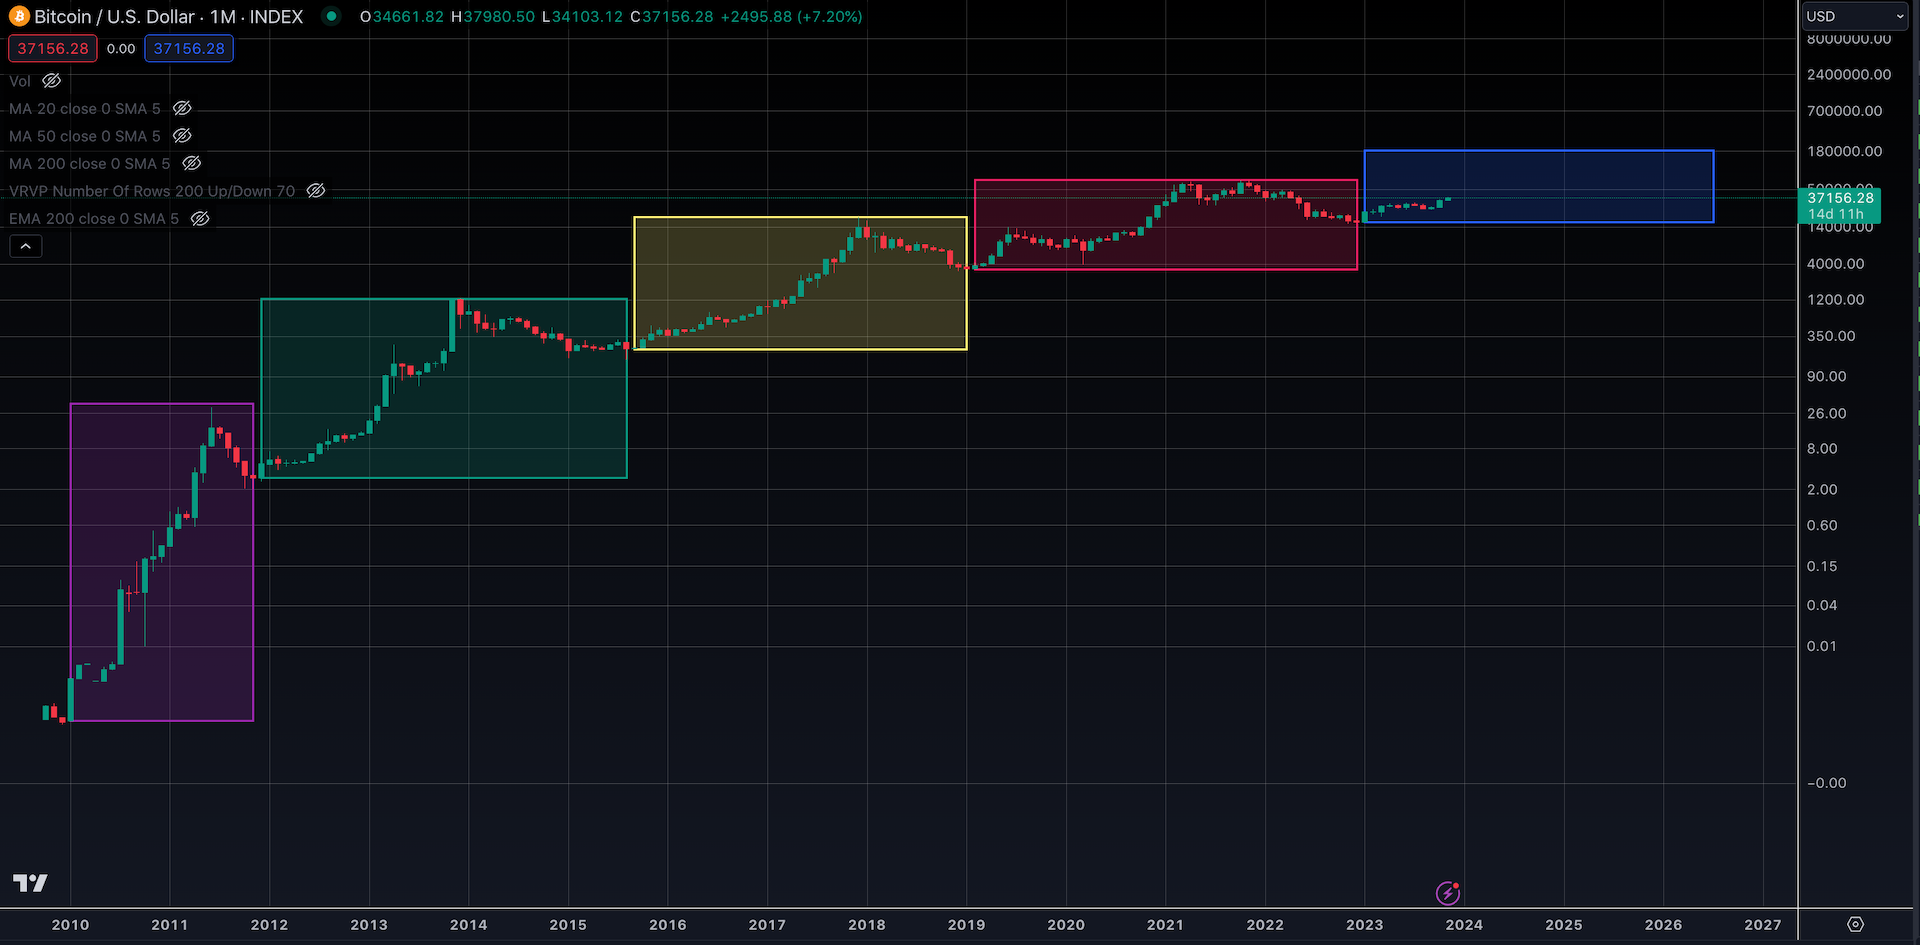
Task: Click the 2017 label on the time axis
Action: coord(767,924)
